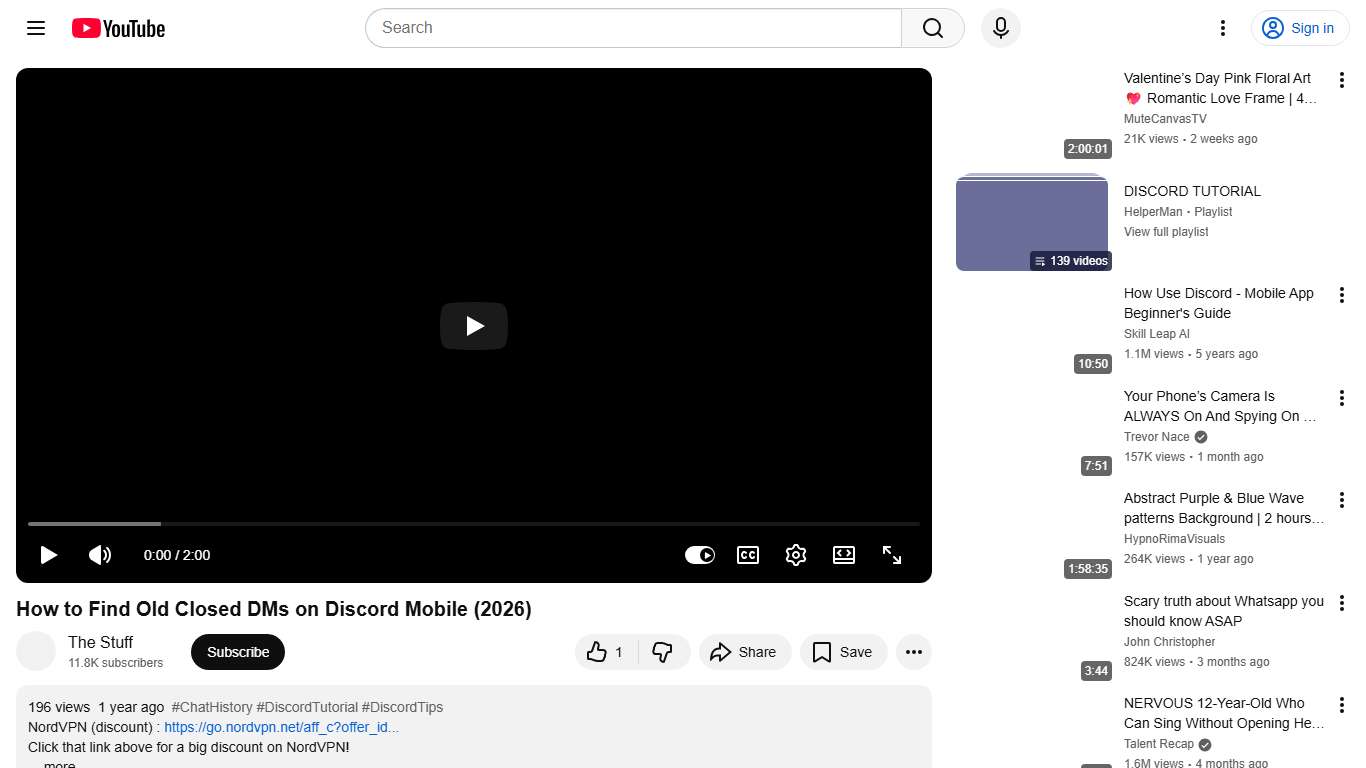Click Subscribe to The Stuff channel

point(237,651)
